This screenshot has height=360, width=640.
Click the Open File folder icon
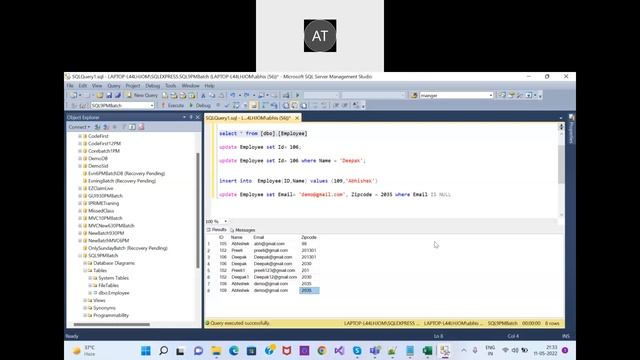(x=100, y=95)
